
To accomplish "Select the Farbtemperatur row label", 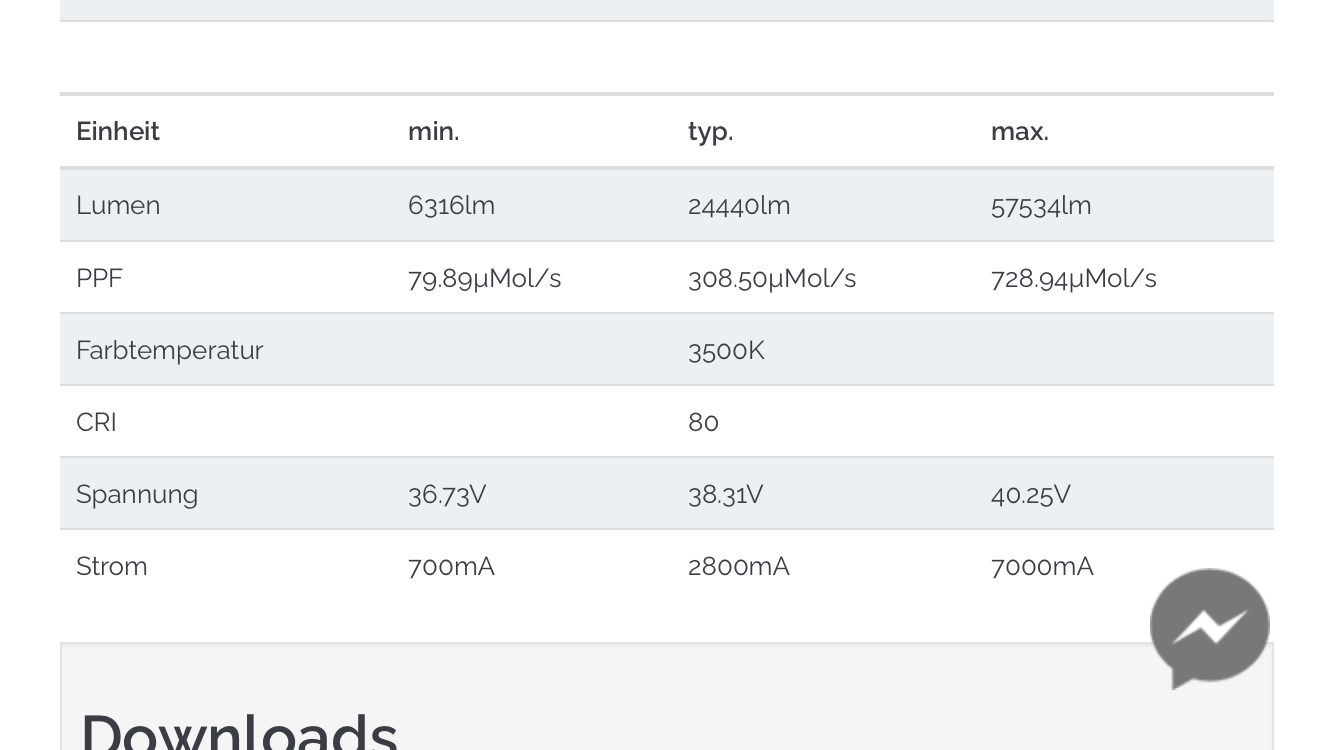I will pos(169,350).
